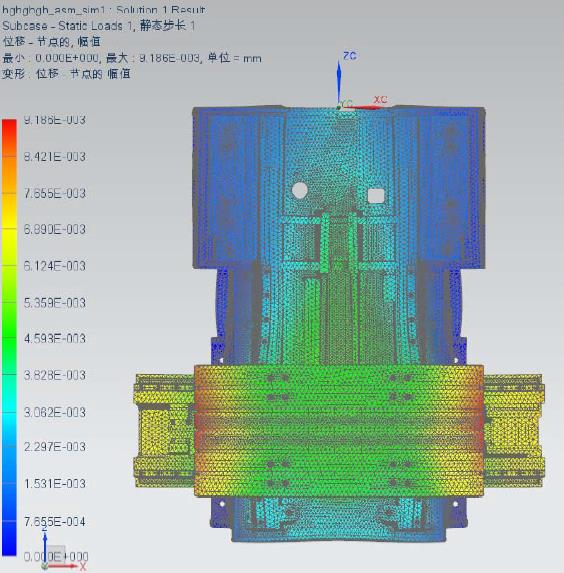
Task: Click the 6.890E-003 legend label
Action: [55, 229]
